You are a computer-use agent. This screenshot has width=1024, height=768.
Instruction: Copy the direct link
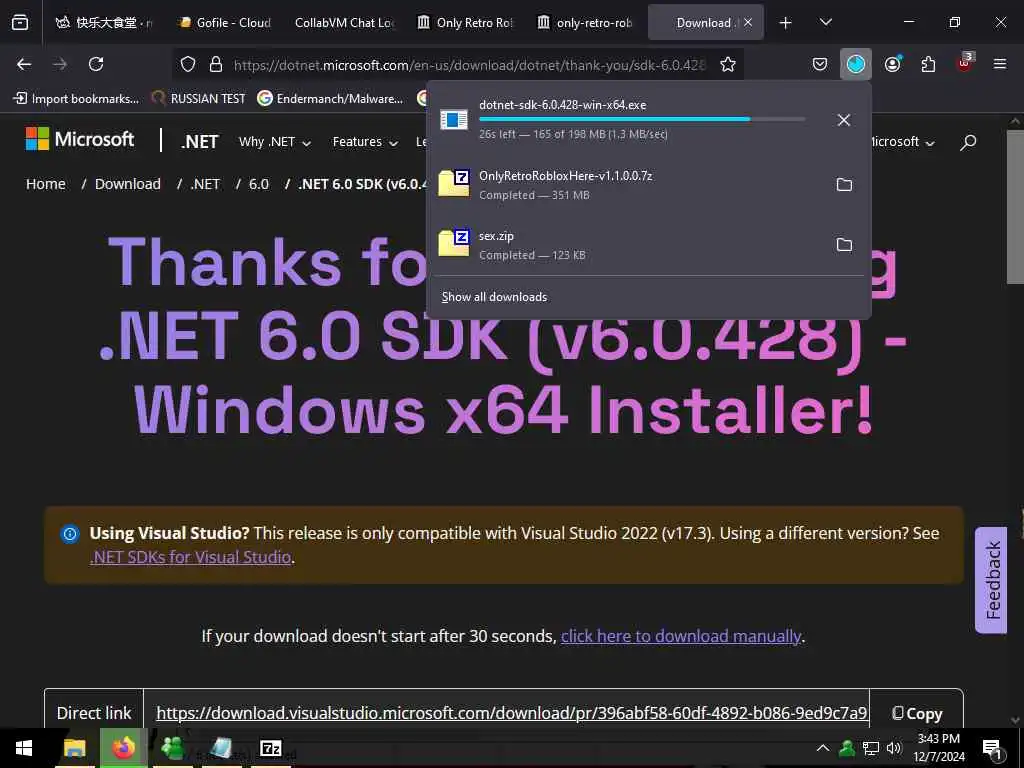click(917, 713)
